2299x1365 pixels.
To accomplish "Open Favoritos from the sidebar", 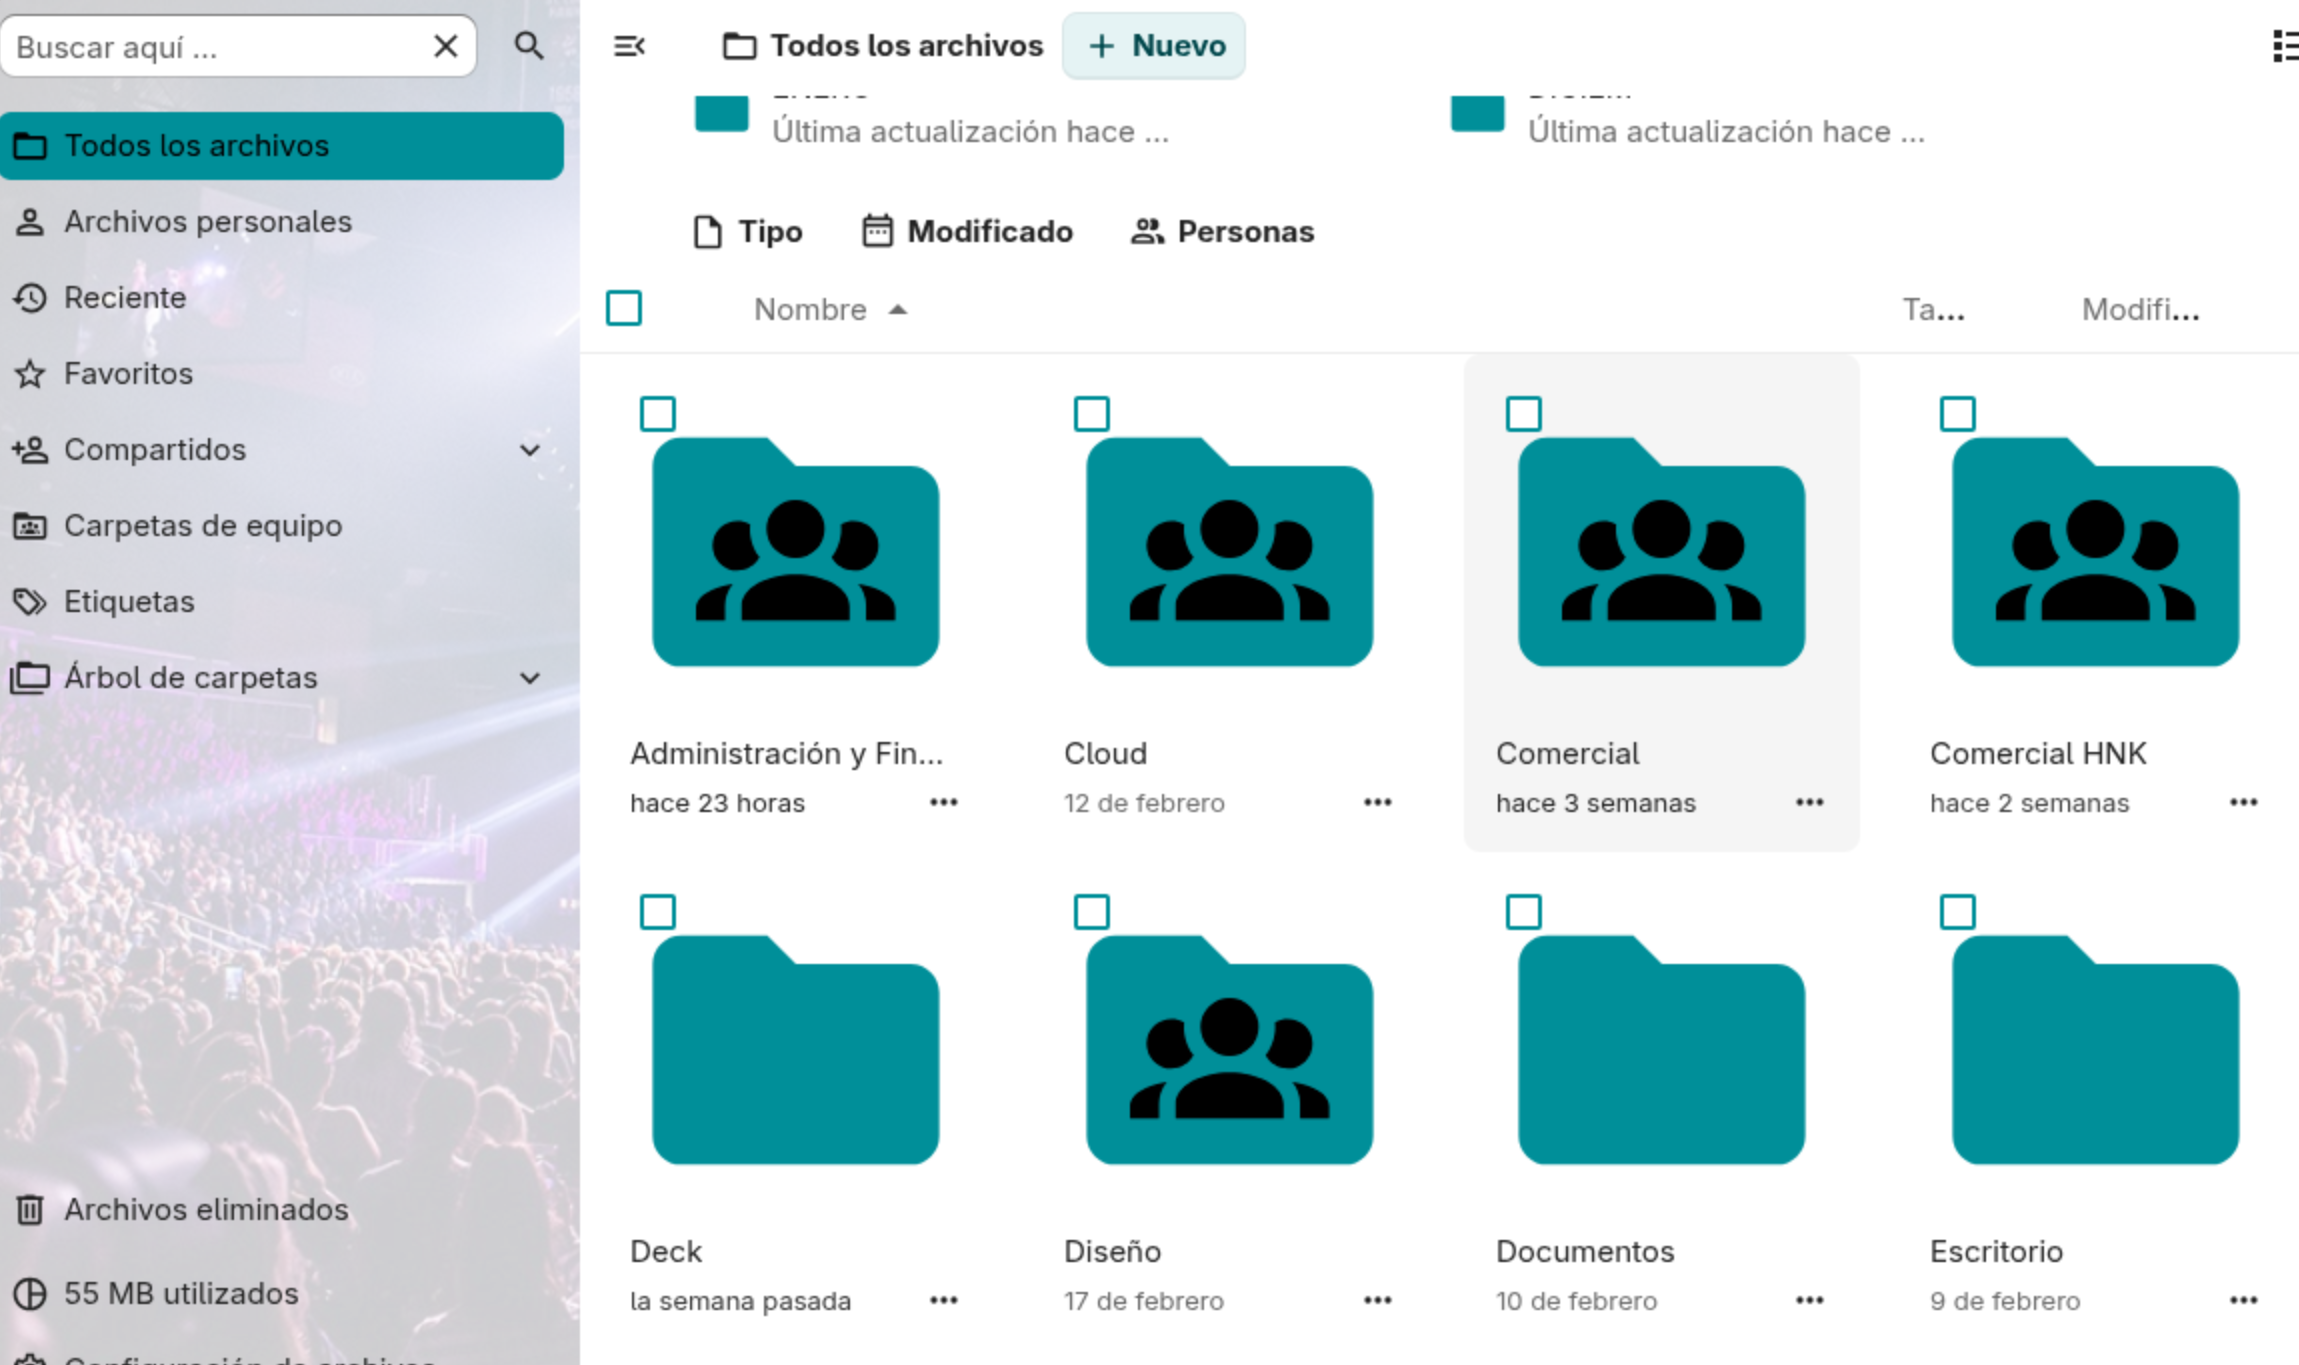I will pos(128,373).
